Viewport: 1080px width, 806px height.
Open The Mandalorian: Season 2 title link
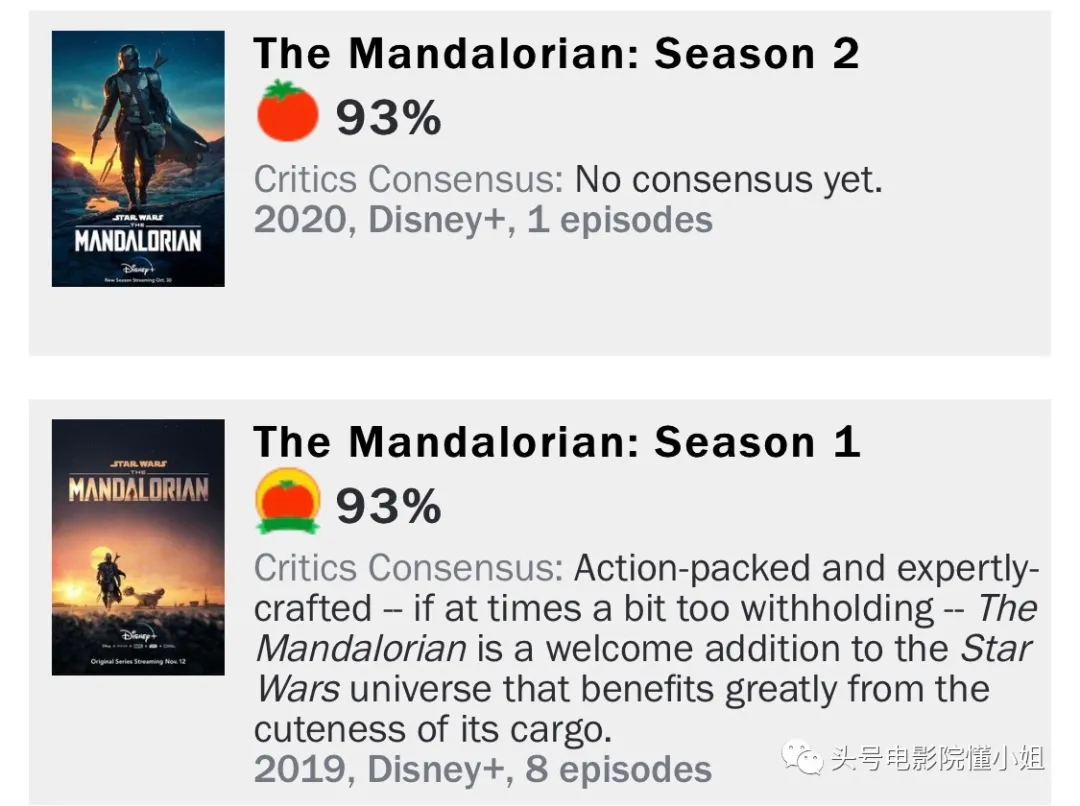[556, 54]
